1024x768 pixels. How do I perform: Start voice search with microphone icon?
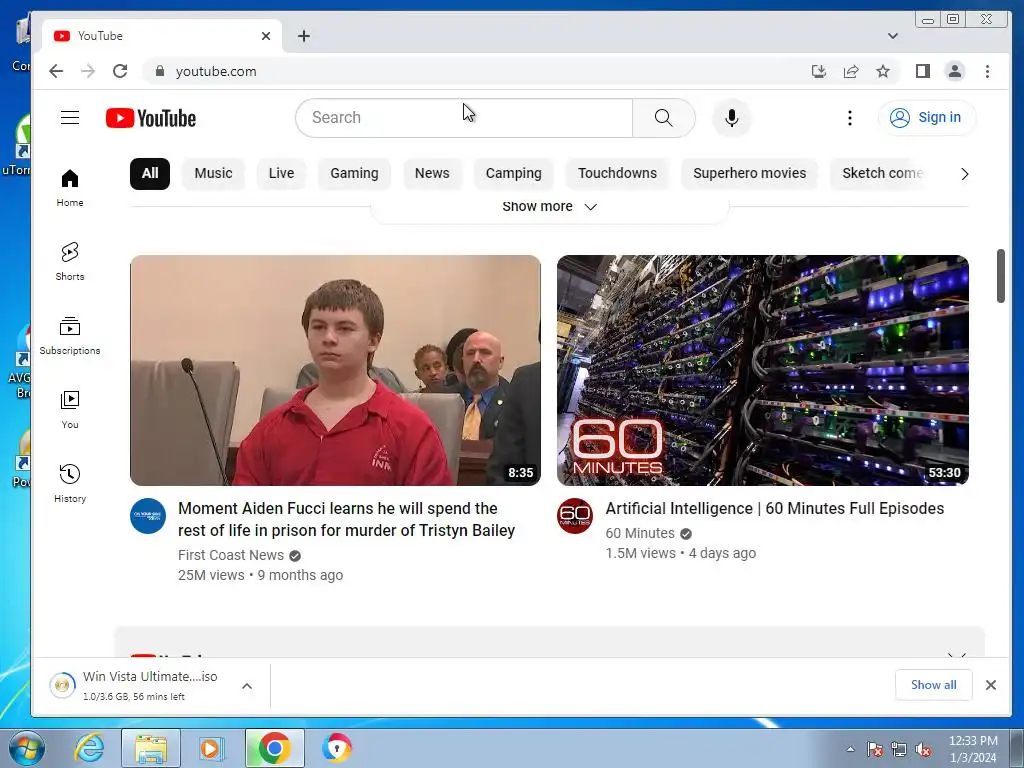point(731,118)
